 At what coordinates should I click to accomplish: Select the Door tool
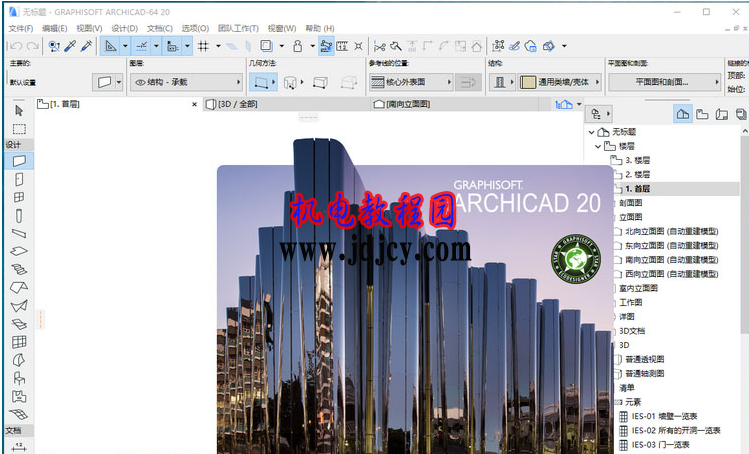click(19, 179)
